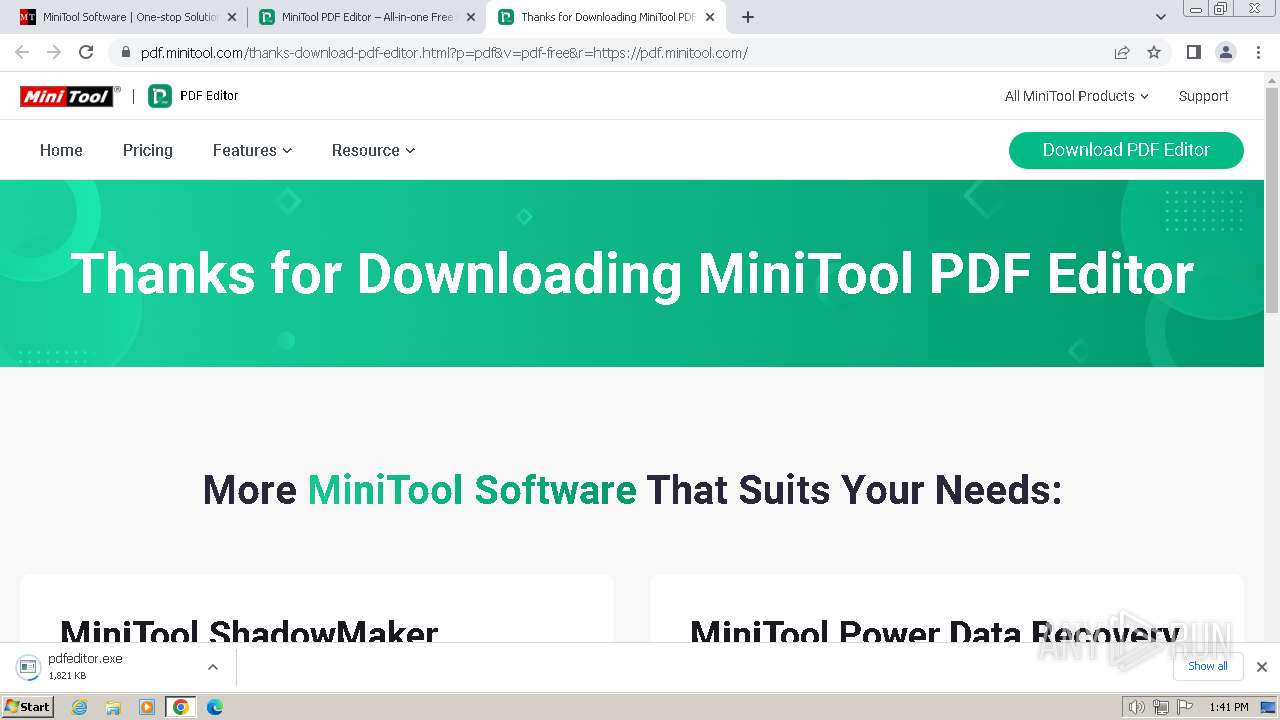1280x720 pixels.
Task: Click the volume icon in the system tray
Action: [1136, 707]
